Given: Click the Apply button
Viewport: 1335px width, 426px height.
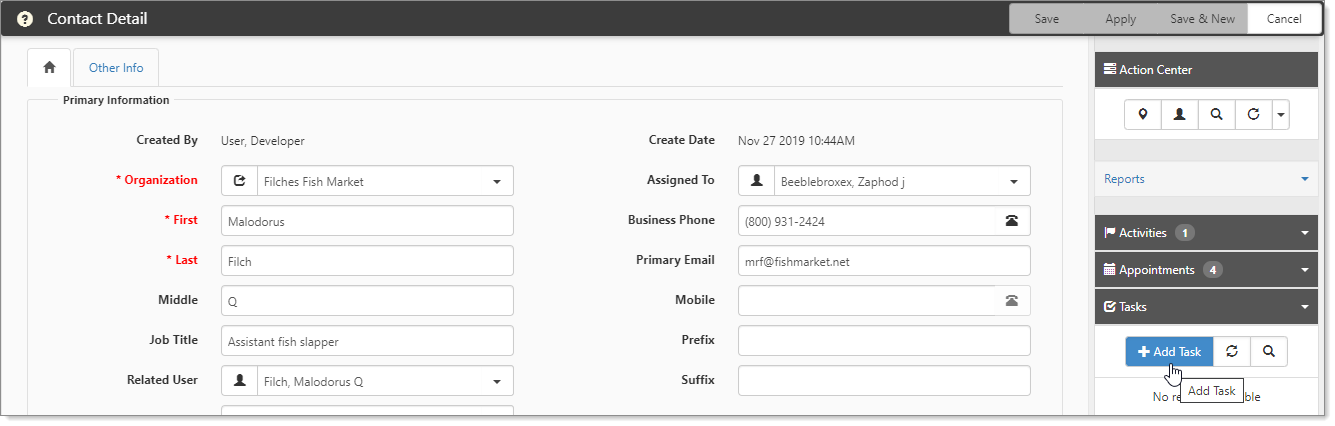Looking at the screenshot, I should (x=1121, y=19).
